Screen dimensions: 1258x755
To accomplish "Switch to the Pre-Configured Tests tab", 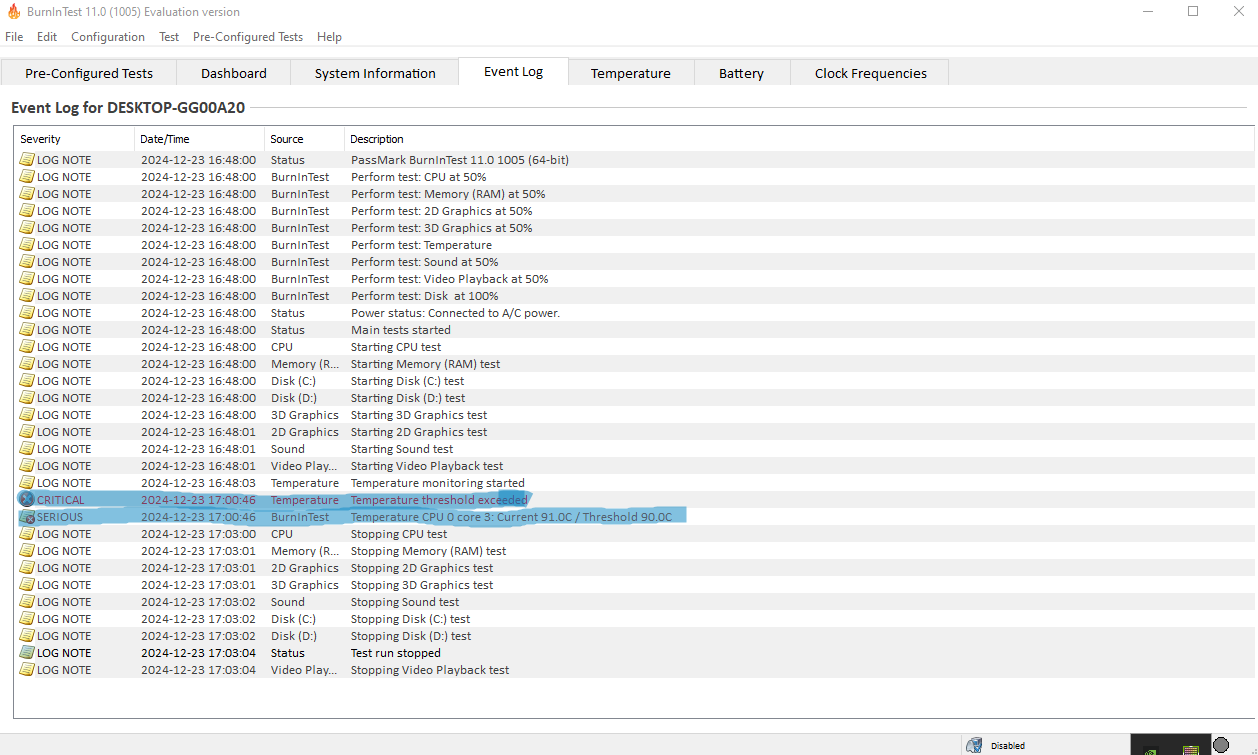I will tap(89, 73).
